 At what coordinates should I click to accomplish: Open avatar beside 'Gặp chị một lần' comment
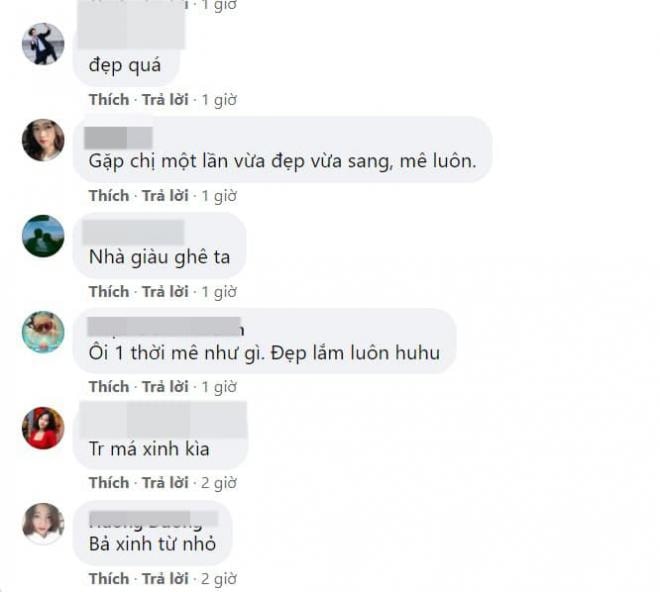pyautogui.click(x=43, y=140)
